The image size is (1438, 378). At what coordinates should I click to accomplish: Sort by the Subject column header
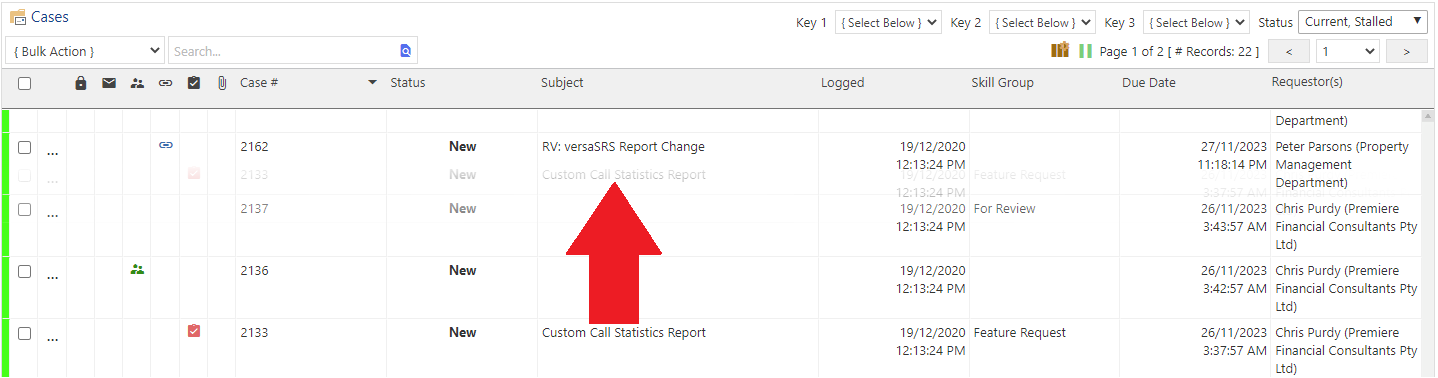click(x=562, y=83)
